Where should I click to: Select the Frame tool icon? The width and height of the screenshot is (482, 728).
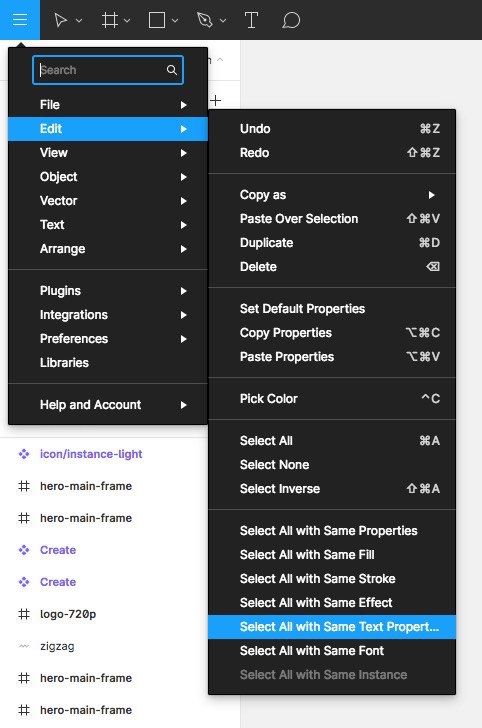110,20
